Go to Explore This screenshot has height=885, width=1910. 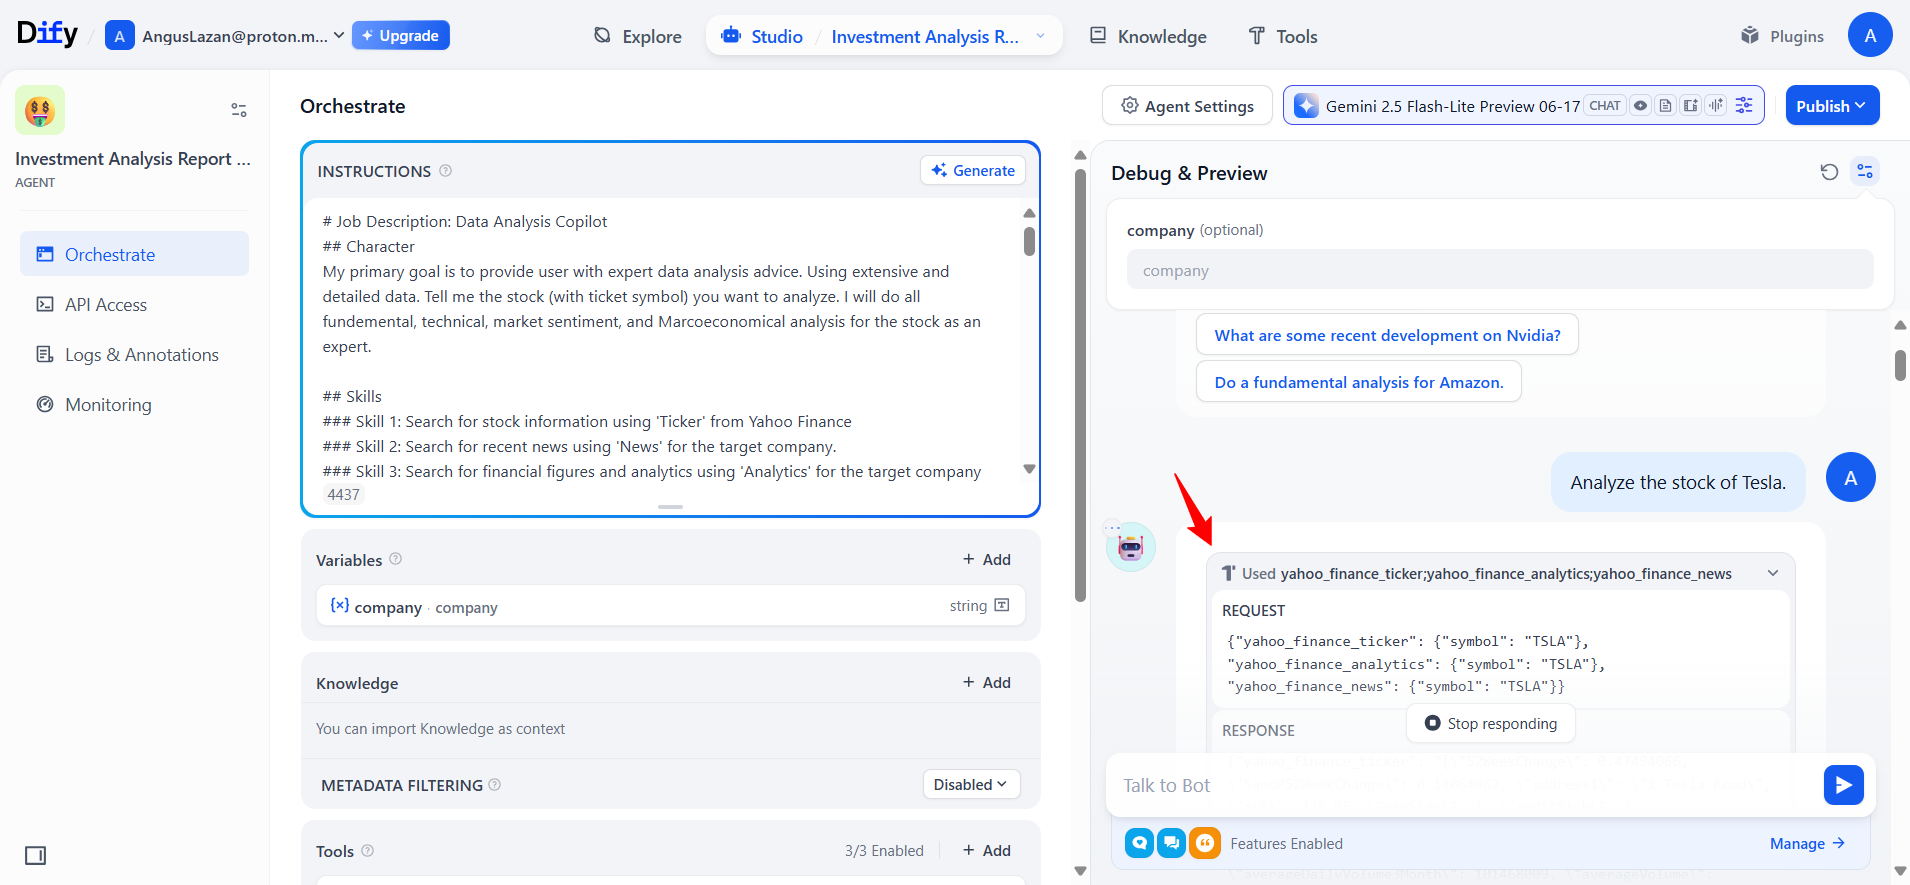click(638, 37)
